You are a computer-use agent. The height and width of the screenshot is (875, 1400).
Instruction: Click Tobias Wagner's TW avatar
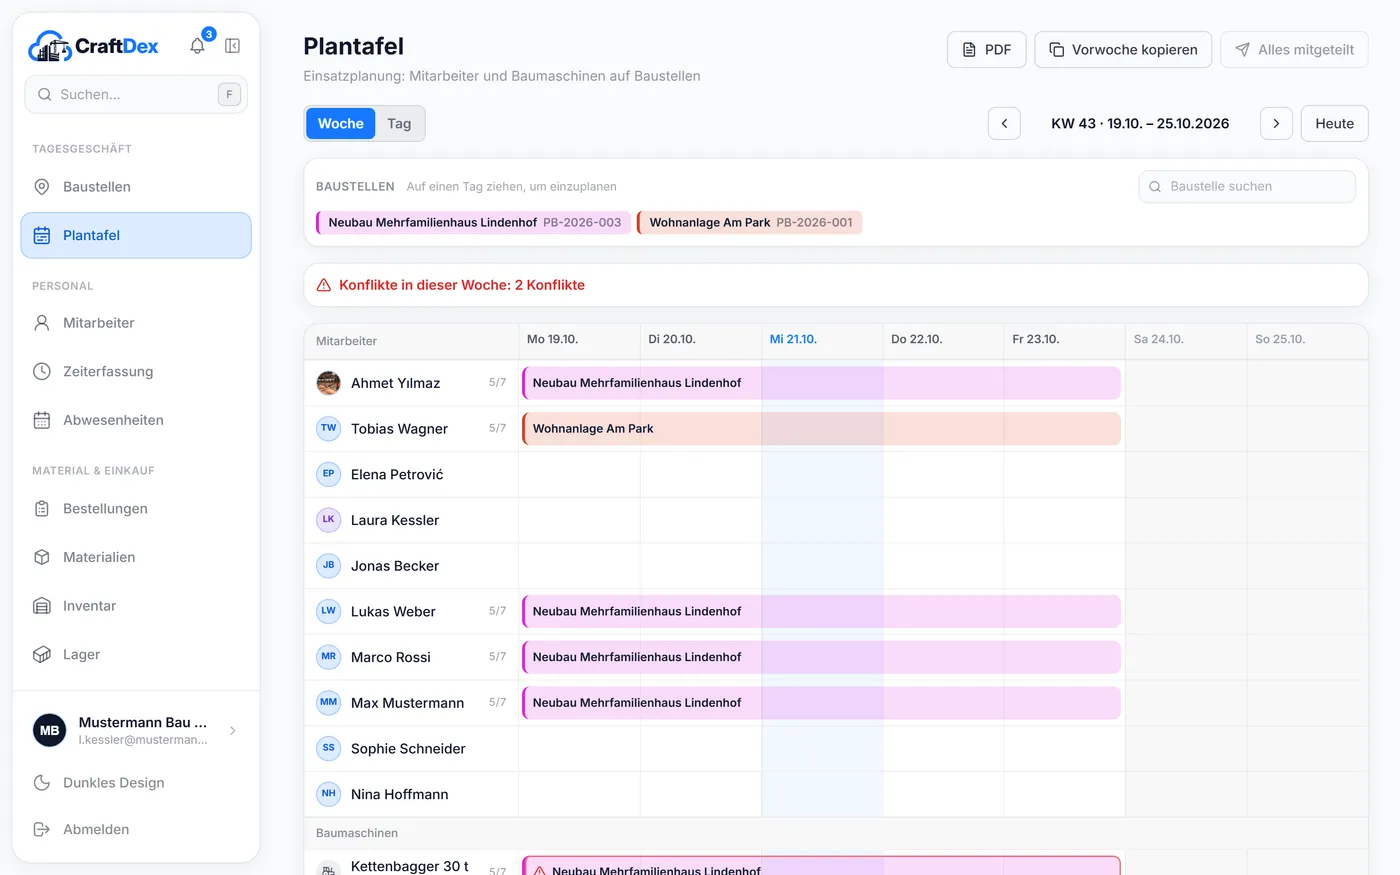(x=328, y=429)
